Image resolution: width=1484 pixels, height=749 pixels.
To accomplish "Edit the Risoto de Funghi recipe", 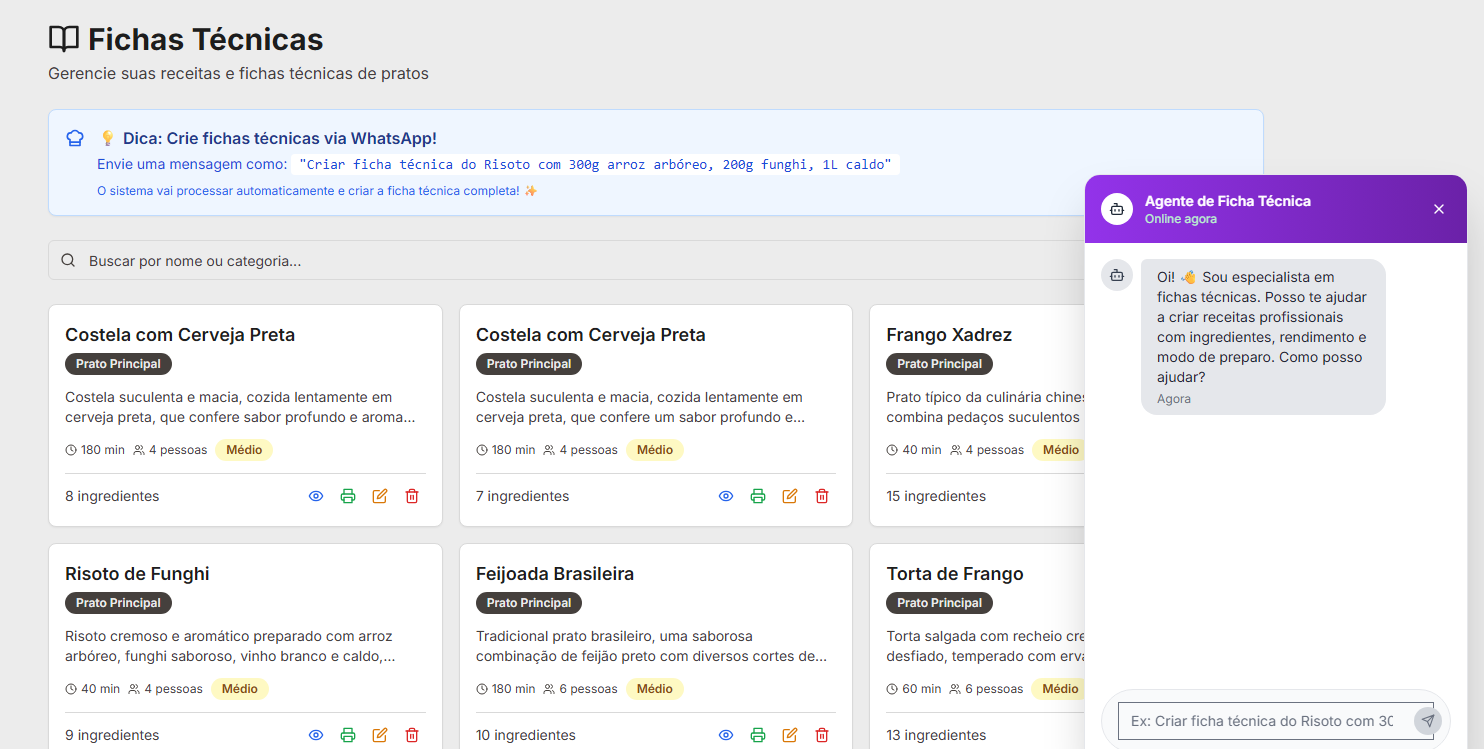I will (379, 734).
